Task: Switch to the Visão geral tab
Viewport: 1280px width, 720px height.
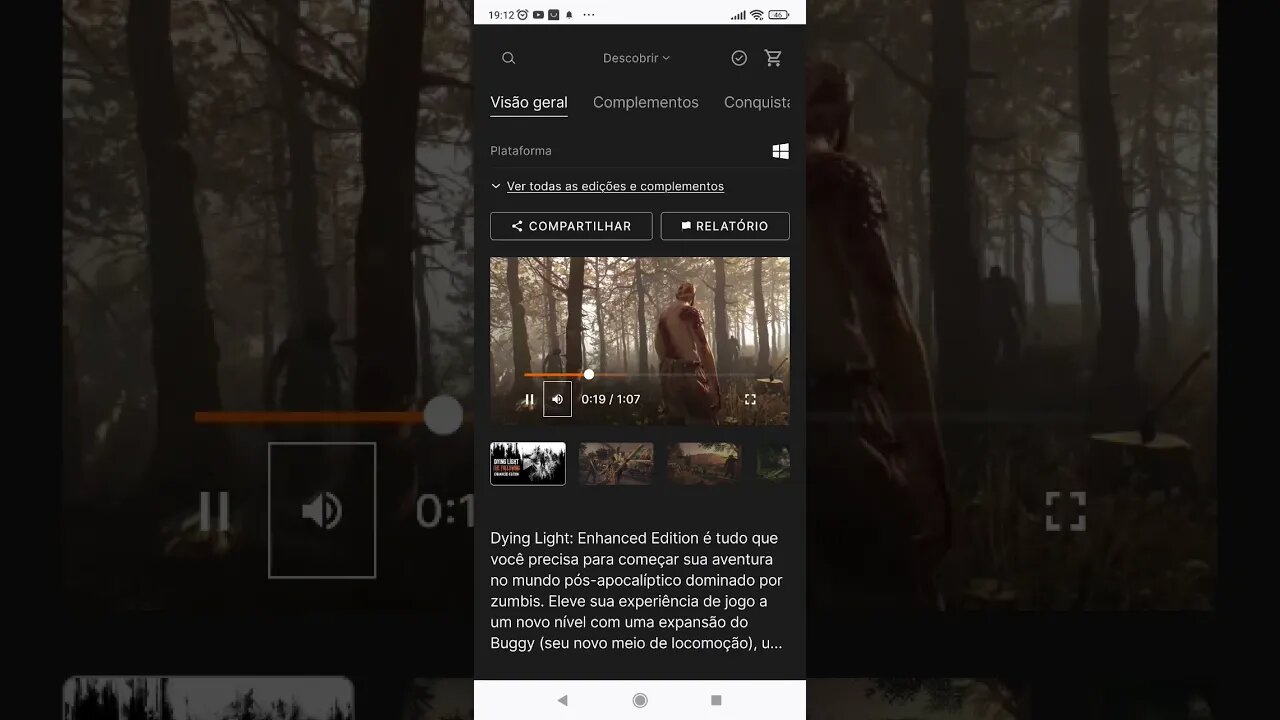Action: [529, 102]
